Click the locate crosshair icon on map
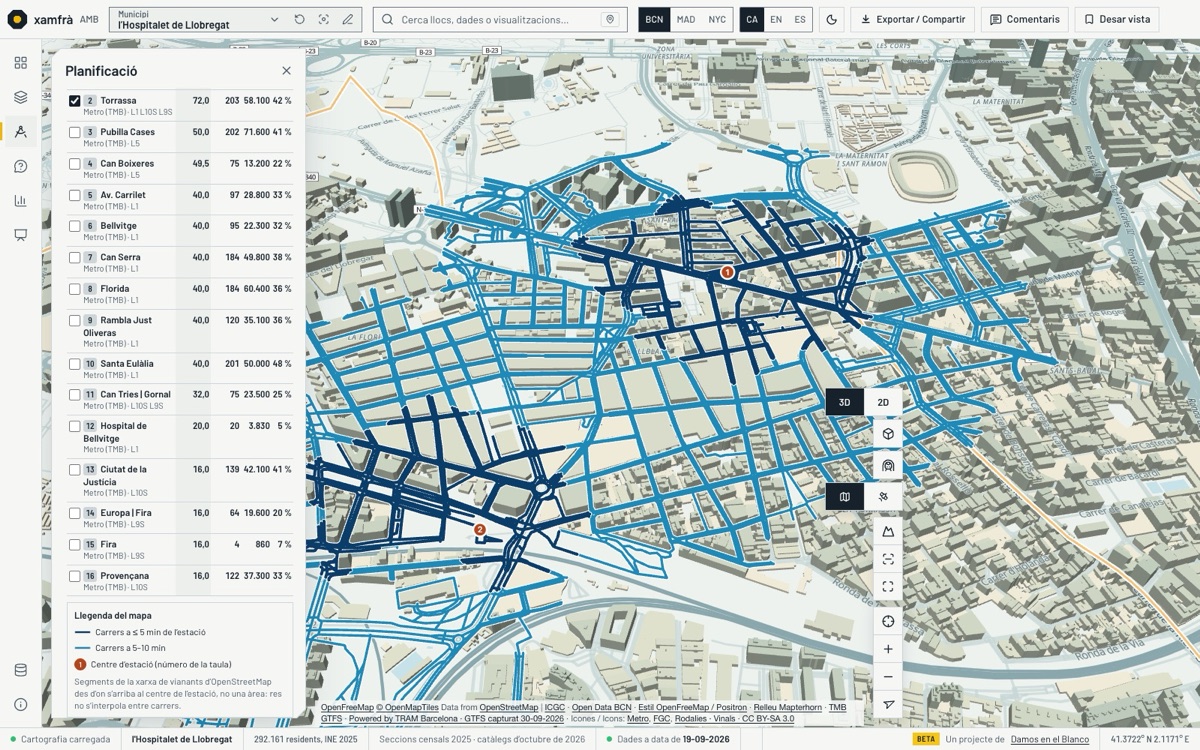Viewport: 1200px width, 750px height. click(x=888, y=621)
